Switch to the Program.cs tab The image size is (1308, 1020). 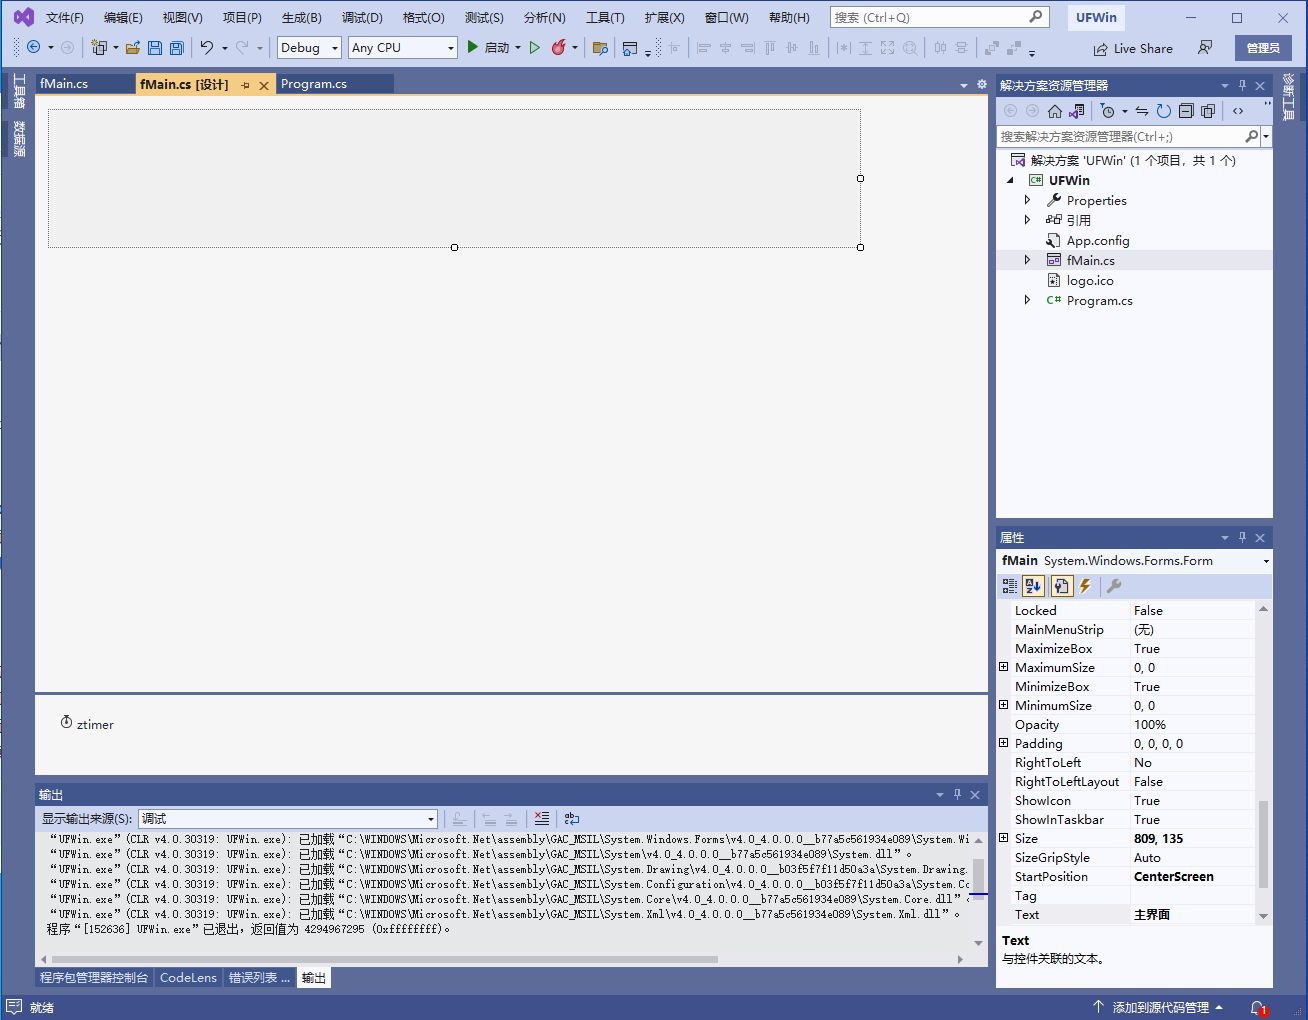pyautogui.click(x=314, y=84)
